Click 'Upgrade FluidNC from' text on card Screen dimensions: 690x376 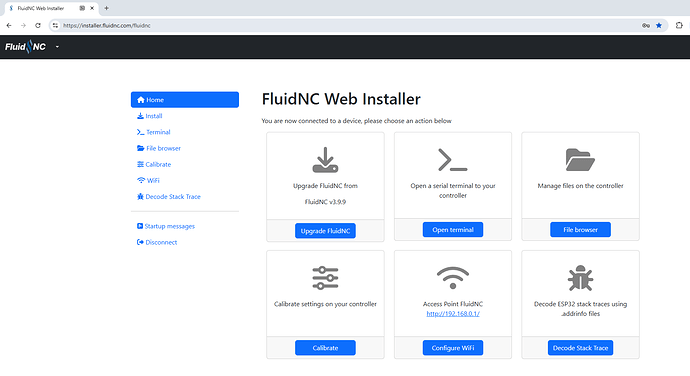(x=325, y=186)
